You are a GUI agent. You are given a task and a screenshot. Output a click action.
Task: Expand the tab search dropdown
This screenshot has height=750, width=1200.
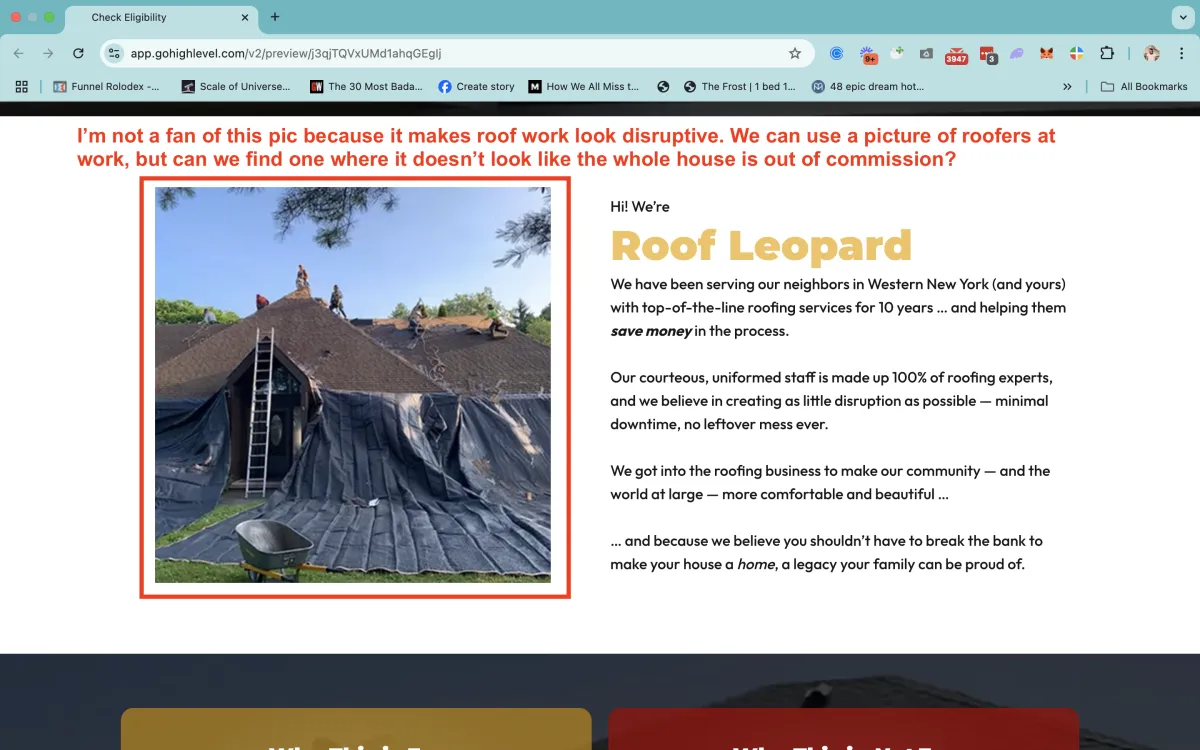pyautogui.click(x=1181, y=17)
